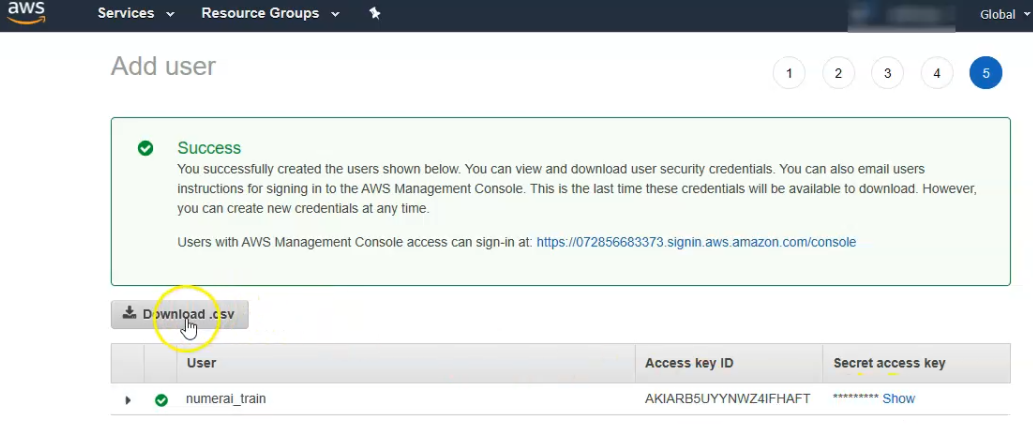Go to step 1 circle
Image resolution: width=1033 pixels, height=424 pixels.
(x=789, y=73)
